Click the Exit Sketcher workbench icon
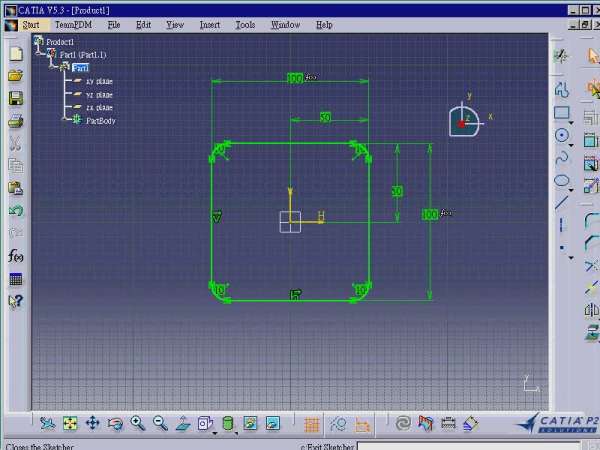The width and height of the screenshot is (600, 450). pos(561,56)
